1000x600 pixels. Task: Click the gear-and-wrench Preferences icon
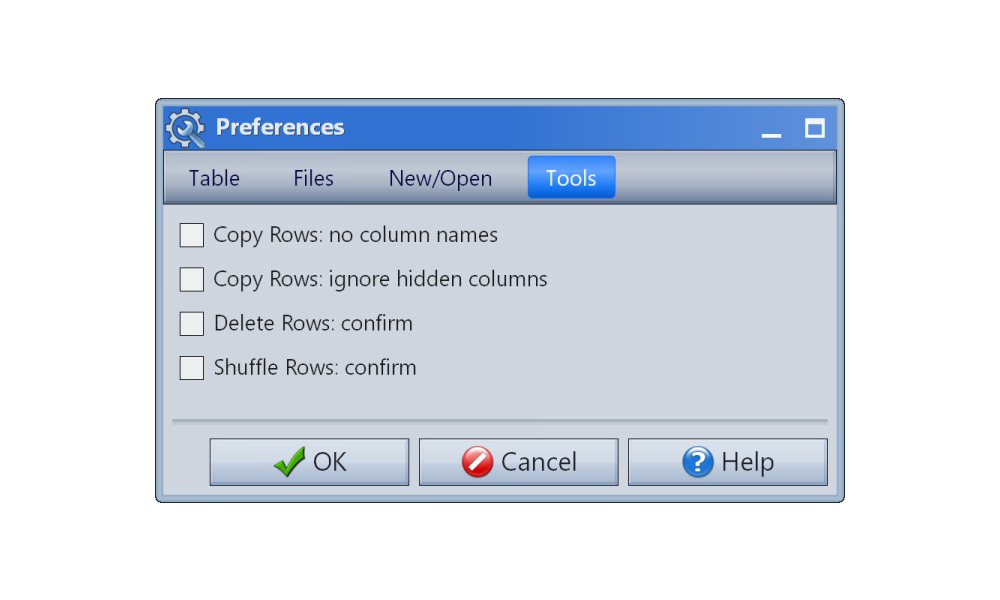[x=184, y=127]
